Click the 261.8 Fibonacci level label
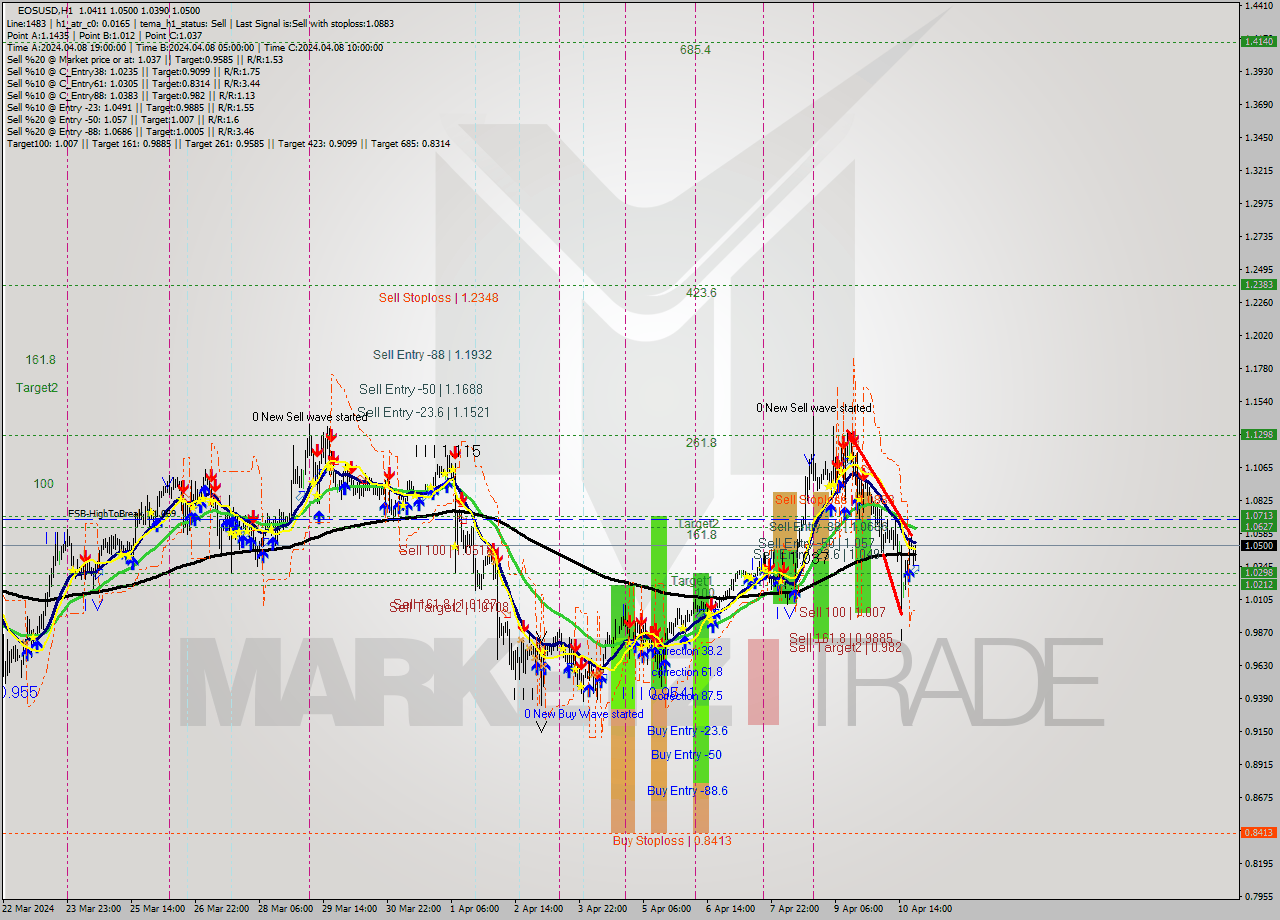1280x920 pixels. (x=701, y=442)
